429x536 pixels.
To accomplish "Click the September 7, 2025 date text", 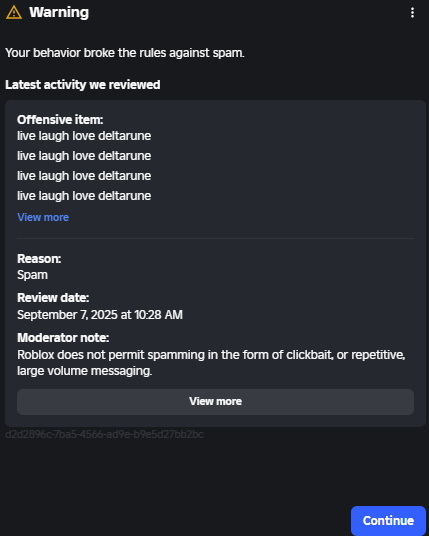I will point(100,314).
